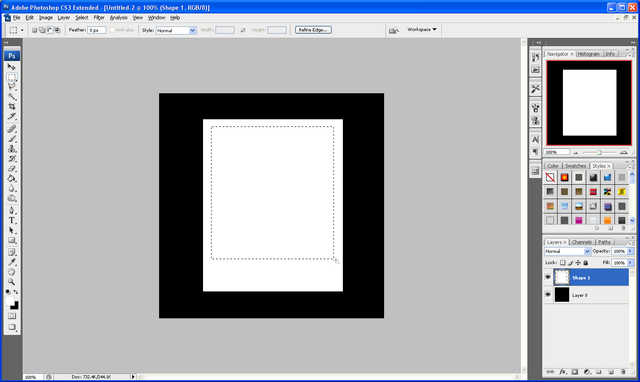The height and width of the screenshot is (382, 640).
Task: Select the Rectangular Marquee tool in toolbox
Action: pos(12,77)
